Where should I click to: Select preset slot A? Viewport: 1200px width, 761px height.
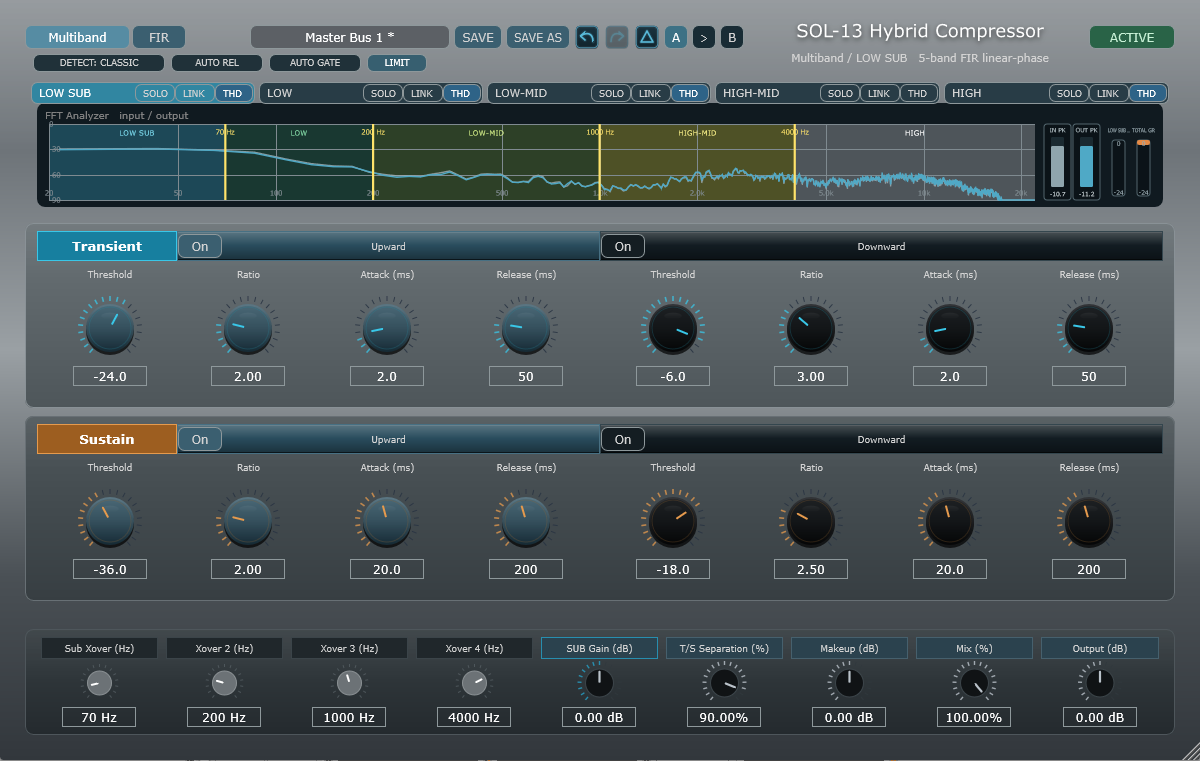pos(676,38)
